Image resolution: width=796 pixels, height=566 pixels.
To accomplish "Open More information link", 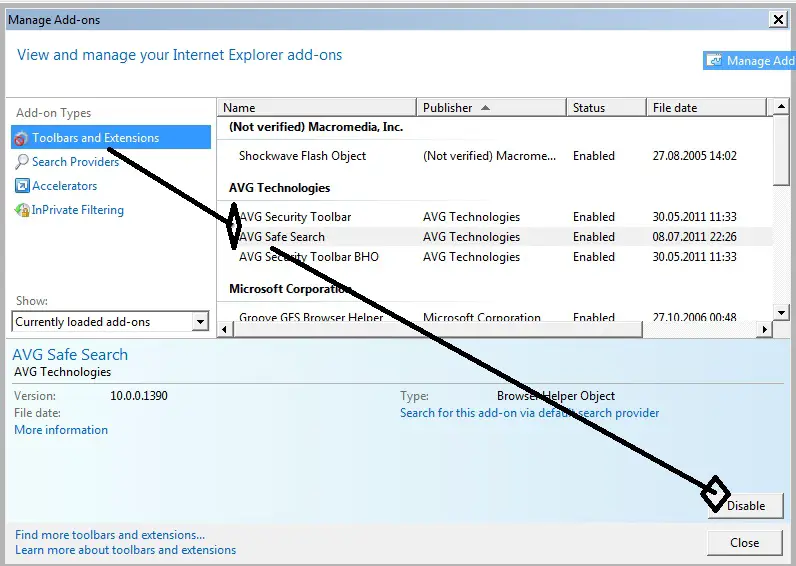I will click(61, 430).
